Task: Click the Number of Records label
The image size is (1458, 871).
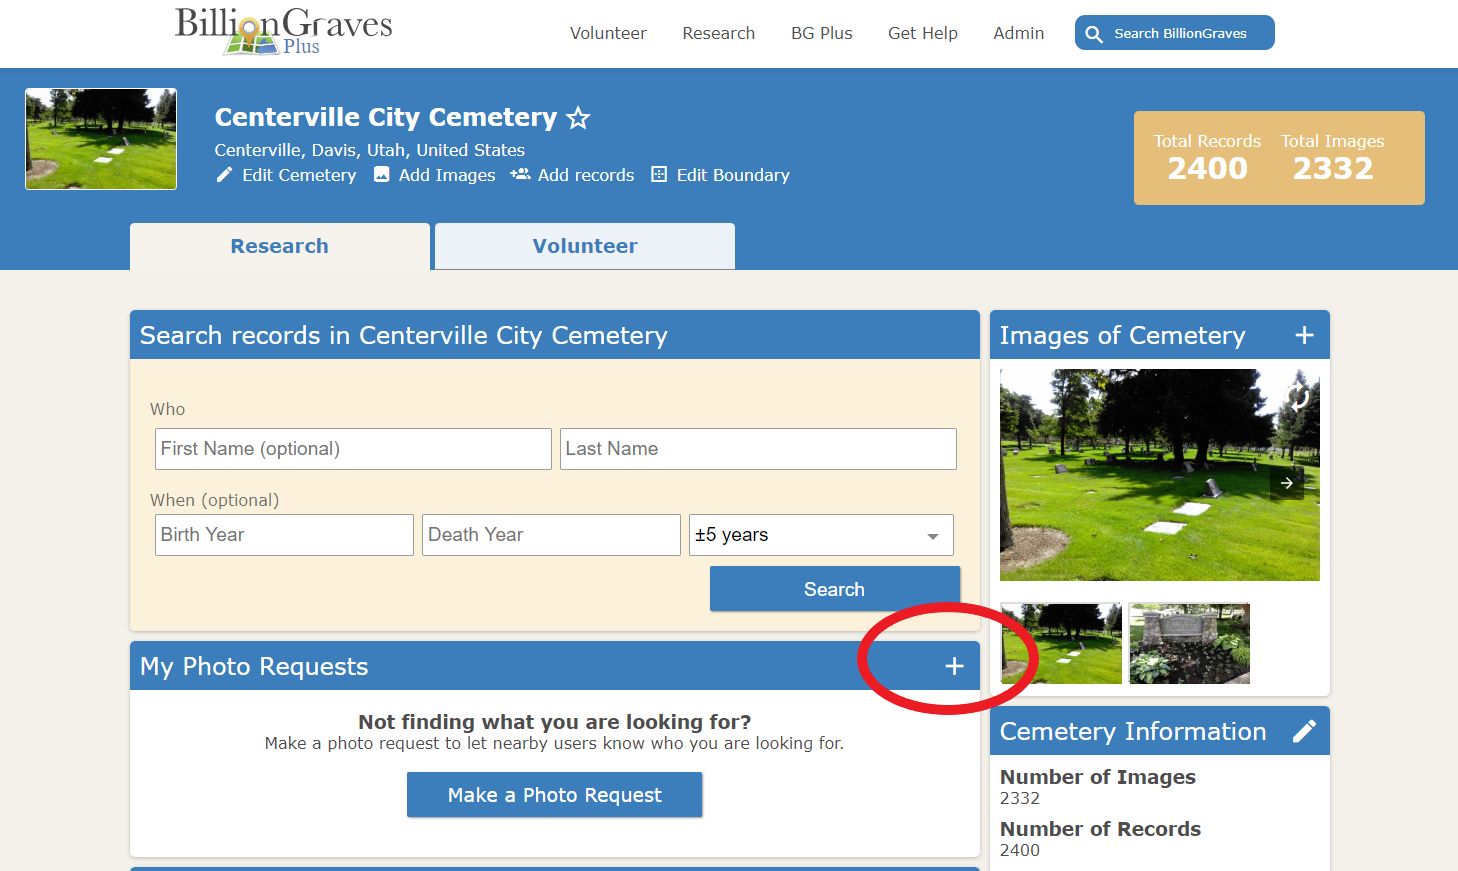Action: (1100, 829)
